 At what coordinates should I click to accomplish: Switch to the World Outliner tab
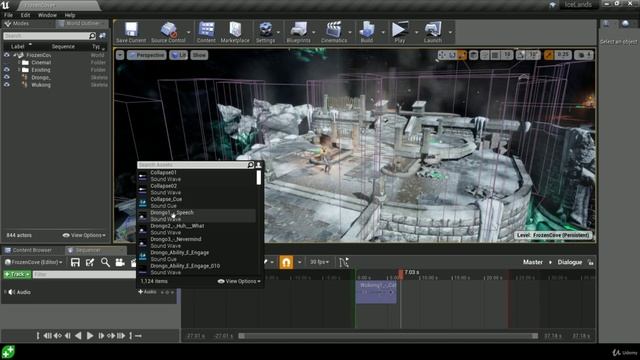coord(82,24)
